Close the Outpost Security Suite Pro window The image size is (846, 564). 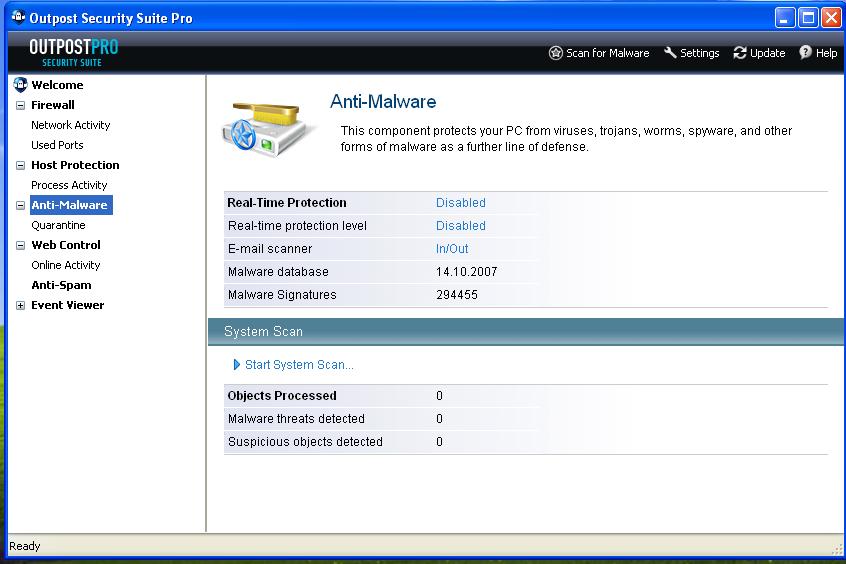(x=831, y=18)
